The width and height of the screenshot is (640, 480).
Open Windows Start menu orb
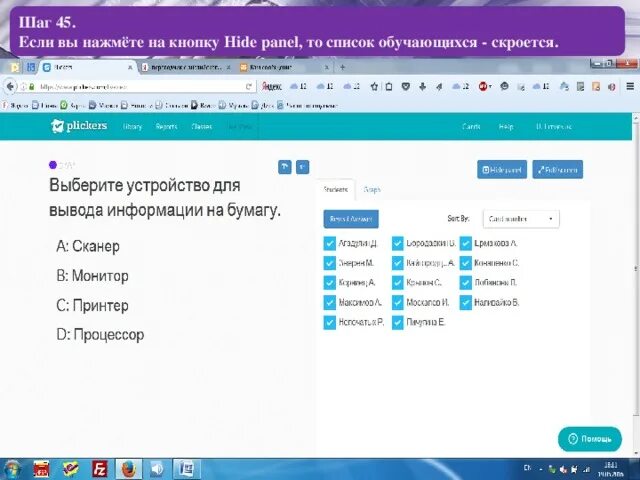pyautogui.click(x=12, y=469)
